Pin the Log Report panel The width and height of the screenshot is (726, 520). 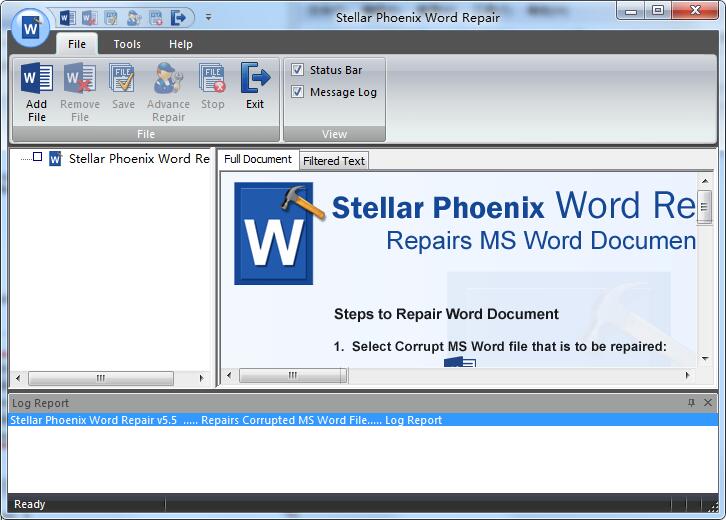(x=691, y=402)
